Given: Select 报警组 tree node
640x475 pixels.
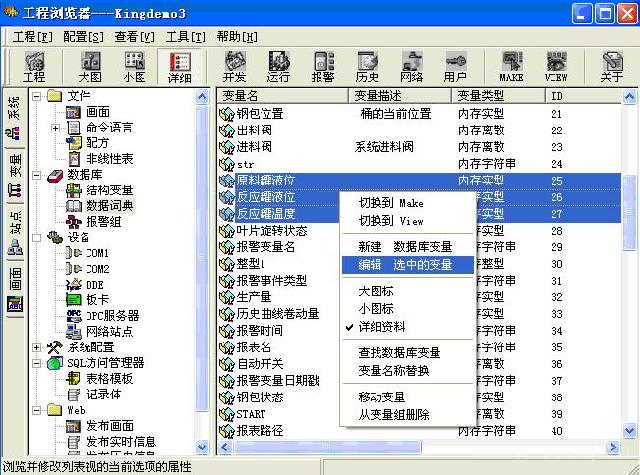Looking at the screenshot, I should [104, 222].
